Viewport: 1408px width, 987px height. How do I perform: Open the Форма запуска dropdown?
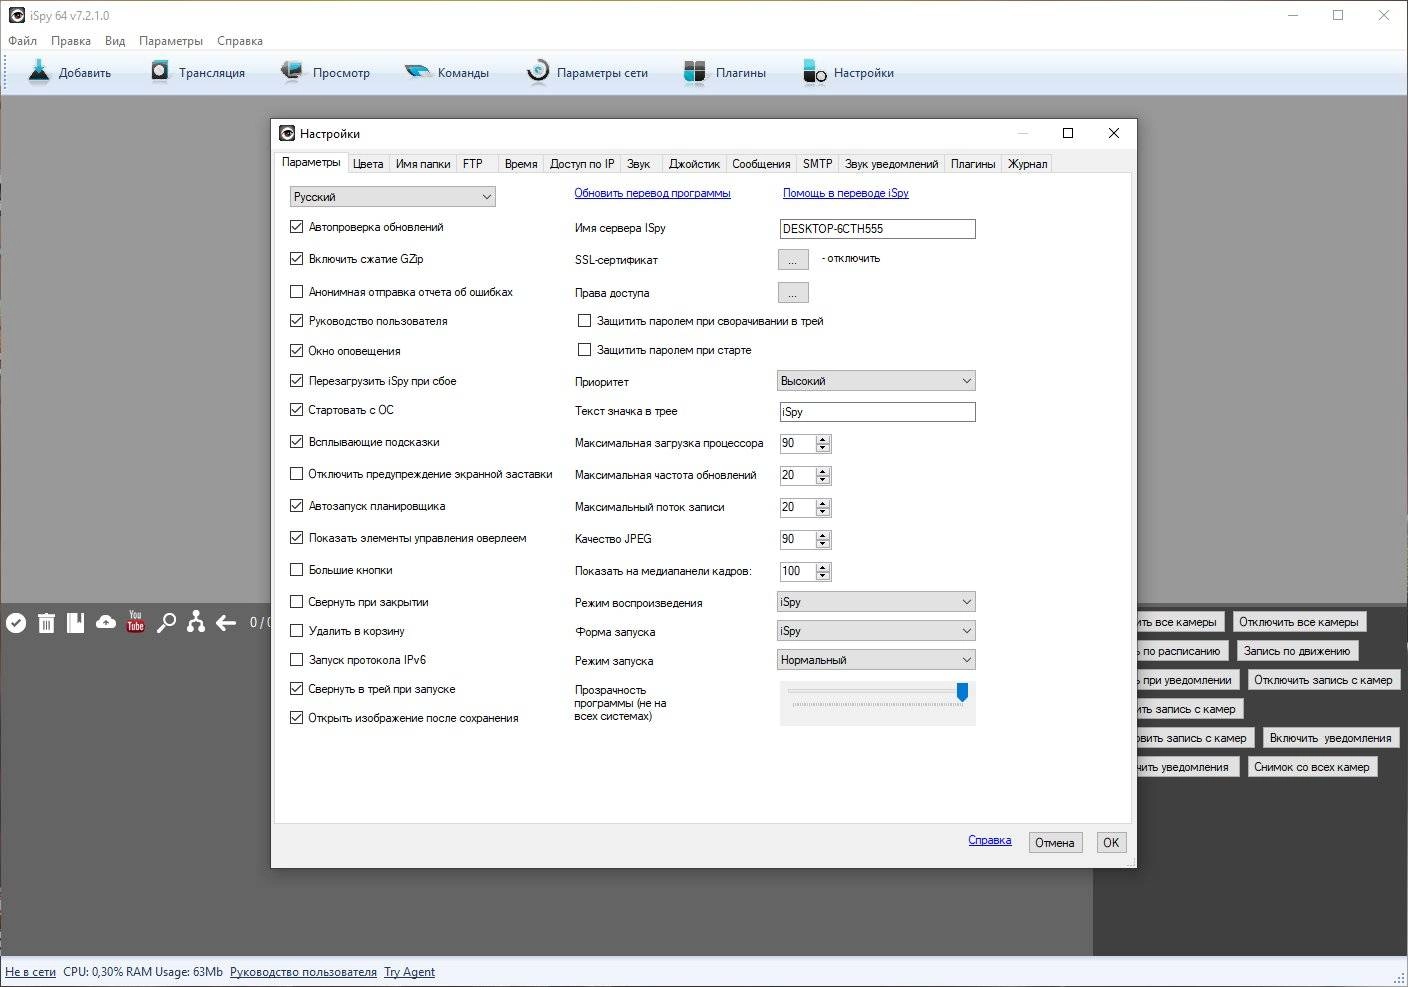tap(876, 631)
